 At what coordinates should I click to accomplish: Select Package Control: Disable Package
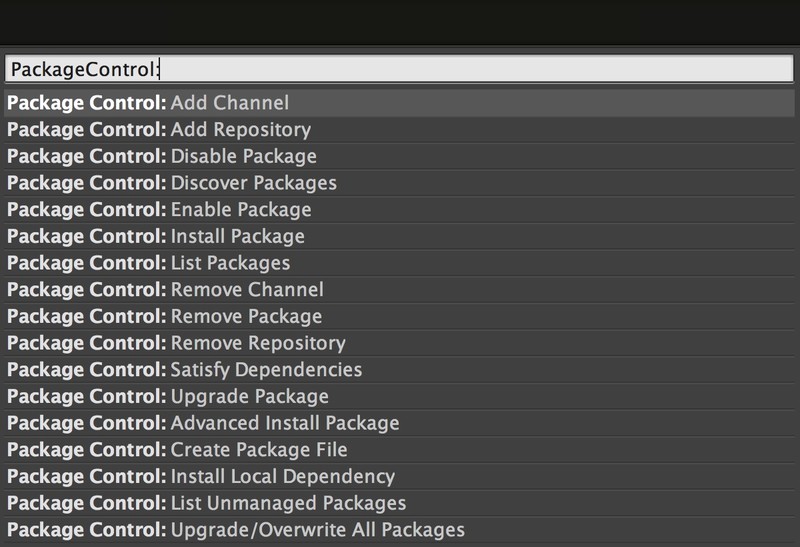pos(399,156)
